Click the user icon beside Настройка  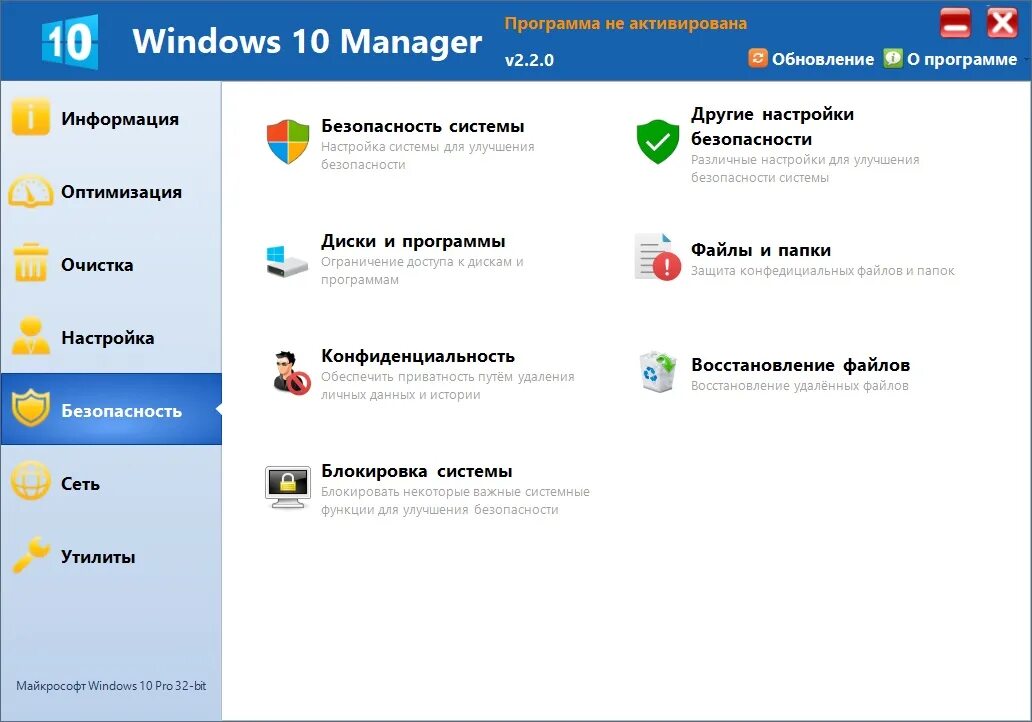point(30,336)
